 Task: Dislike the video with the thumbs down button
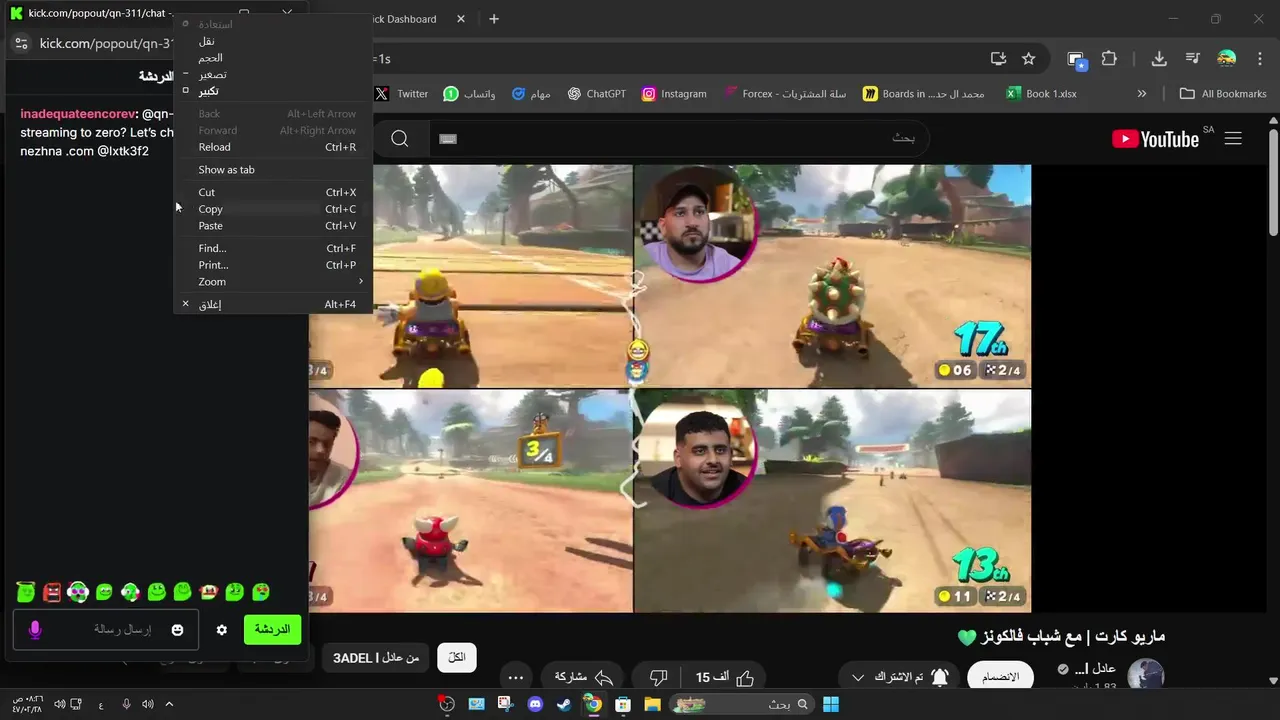[658, 677]
